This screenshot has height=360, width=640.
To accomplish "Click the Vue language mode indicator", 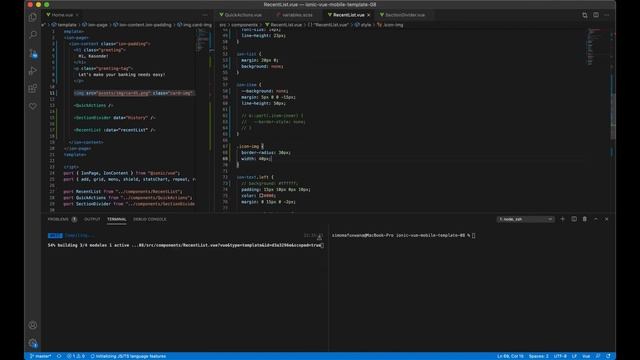I will [x=586, y=356].
